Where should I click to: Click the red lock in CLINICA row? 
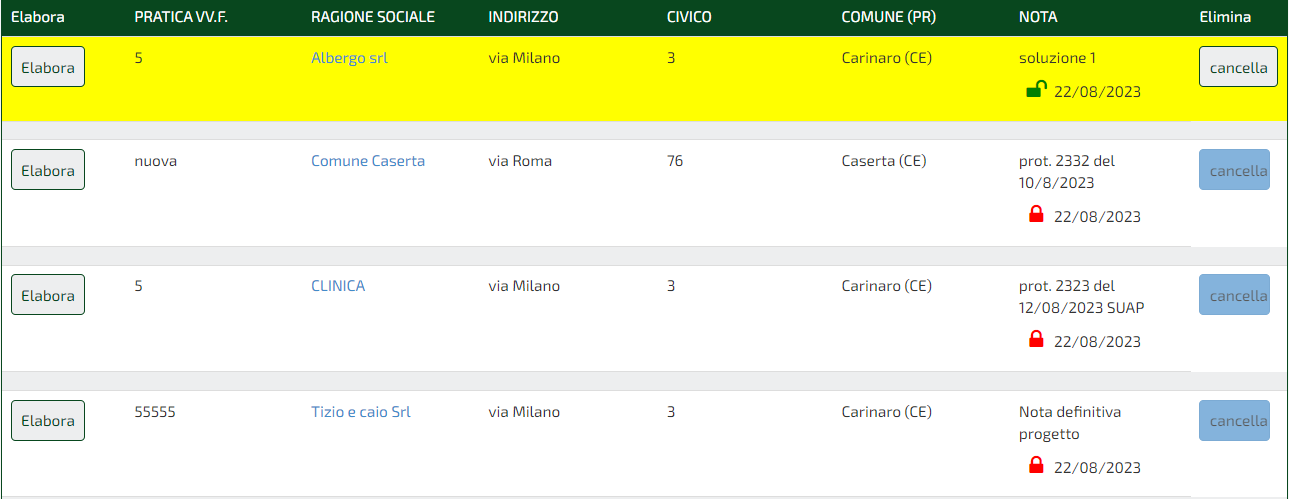pyautogui.click(x=1036, y=340)
